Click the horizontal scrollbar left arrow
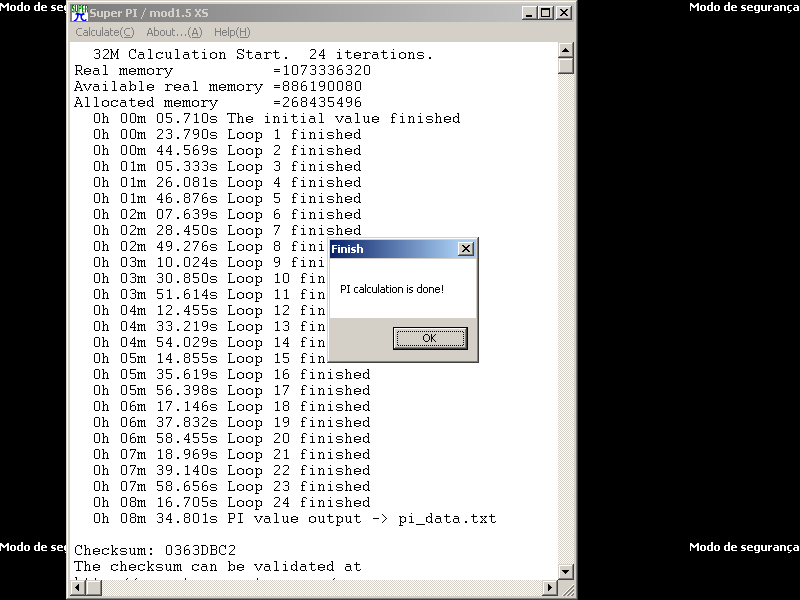The image size is (800, 600). point(77,587)
